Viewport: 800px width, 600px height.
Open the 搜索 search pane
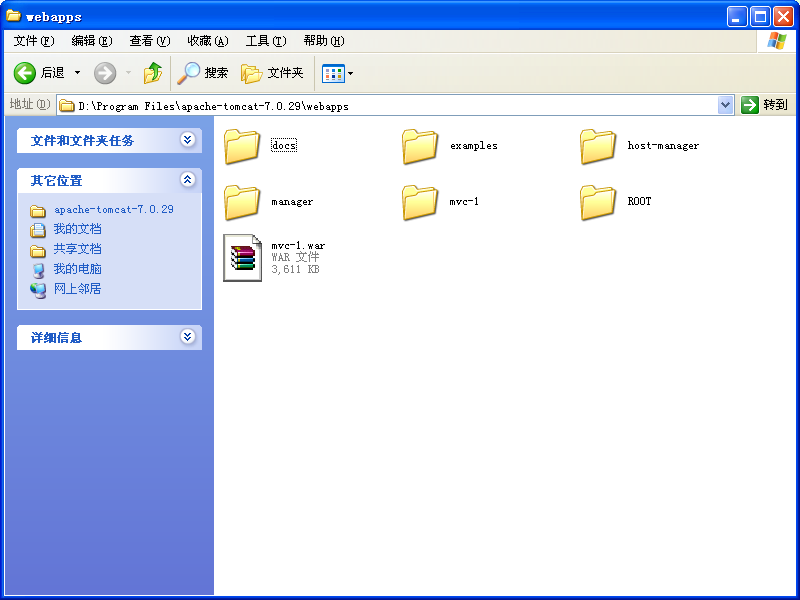pyautogui.click(x=203, y=73)
